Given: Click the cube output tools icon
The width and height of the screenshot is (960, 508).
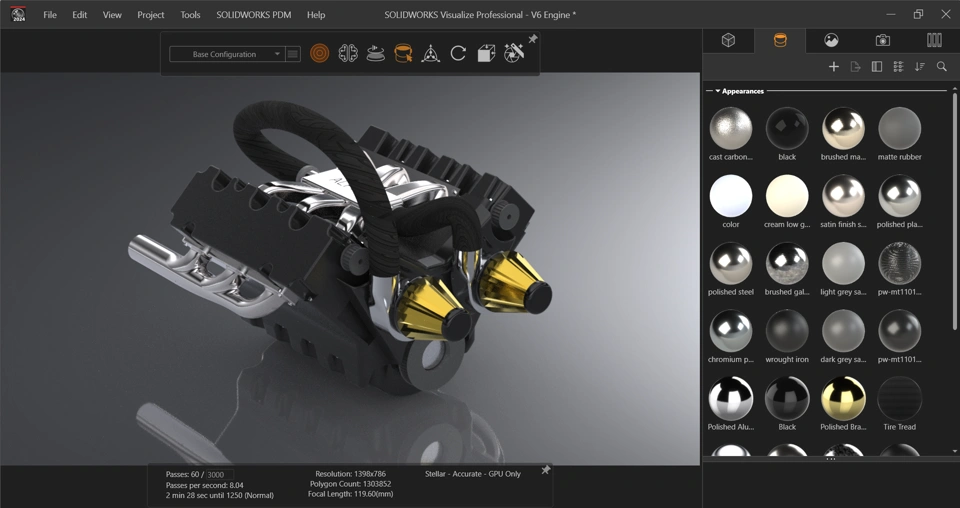Looking at the screenshot, I should [x=486, y=53].
